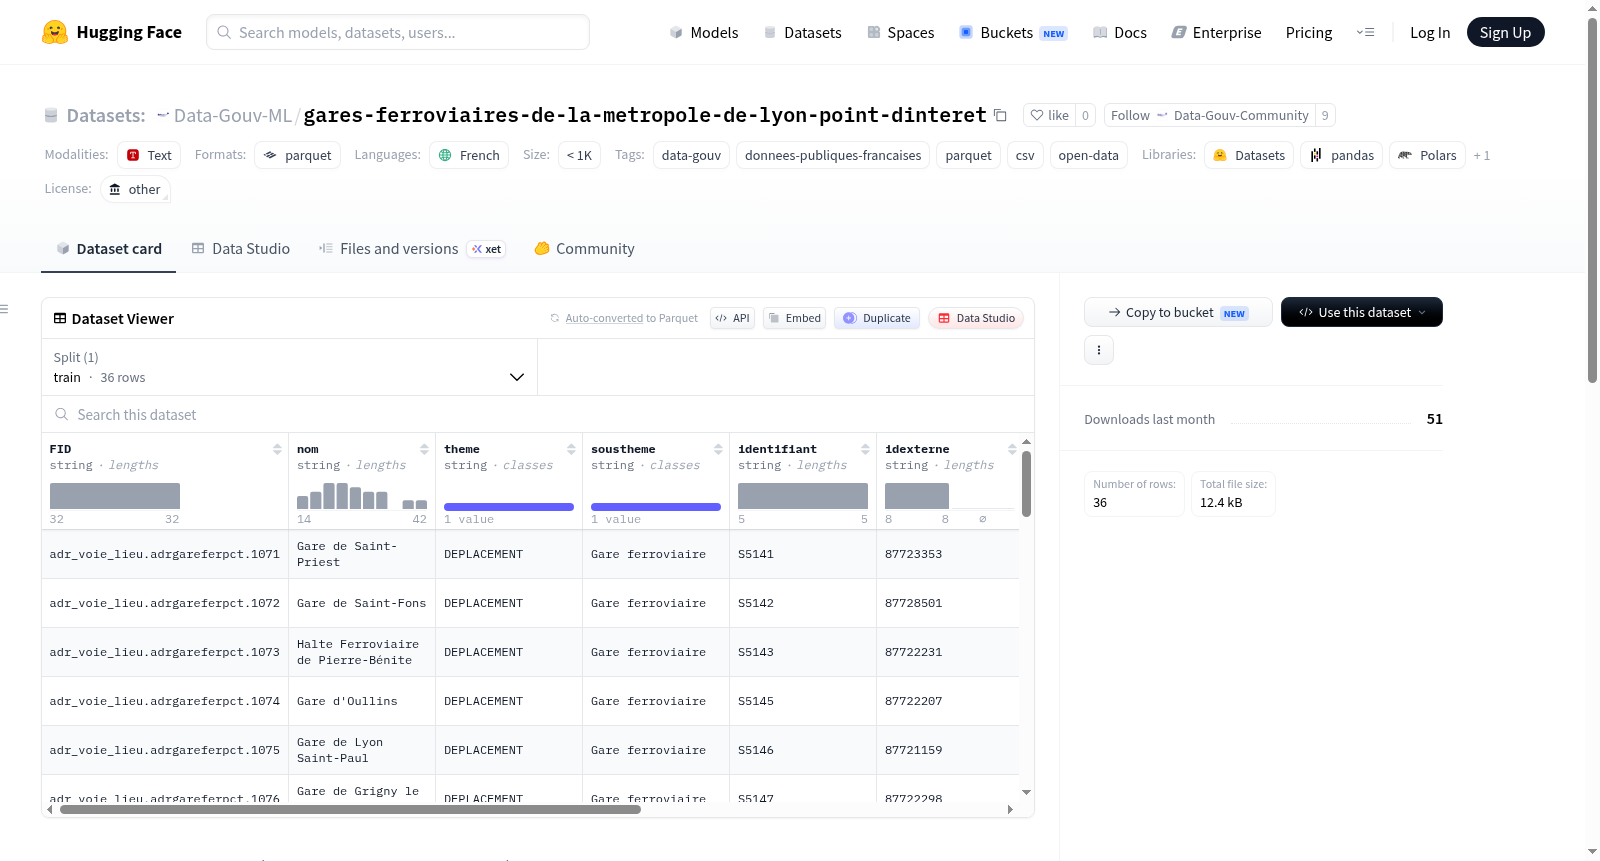Sort the soustheme column using its arrows
The image size is (1600, 861).
(x=718, y=449)
